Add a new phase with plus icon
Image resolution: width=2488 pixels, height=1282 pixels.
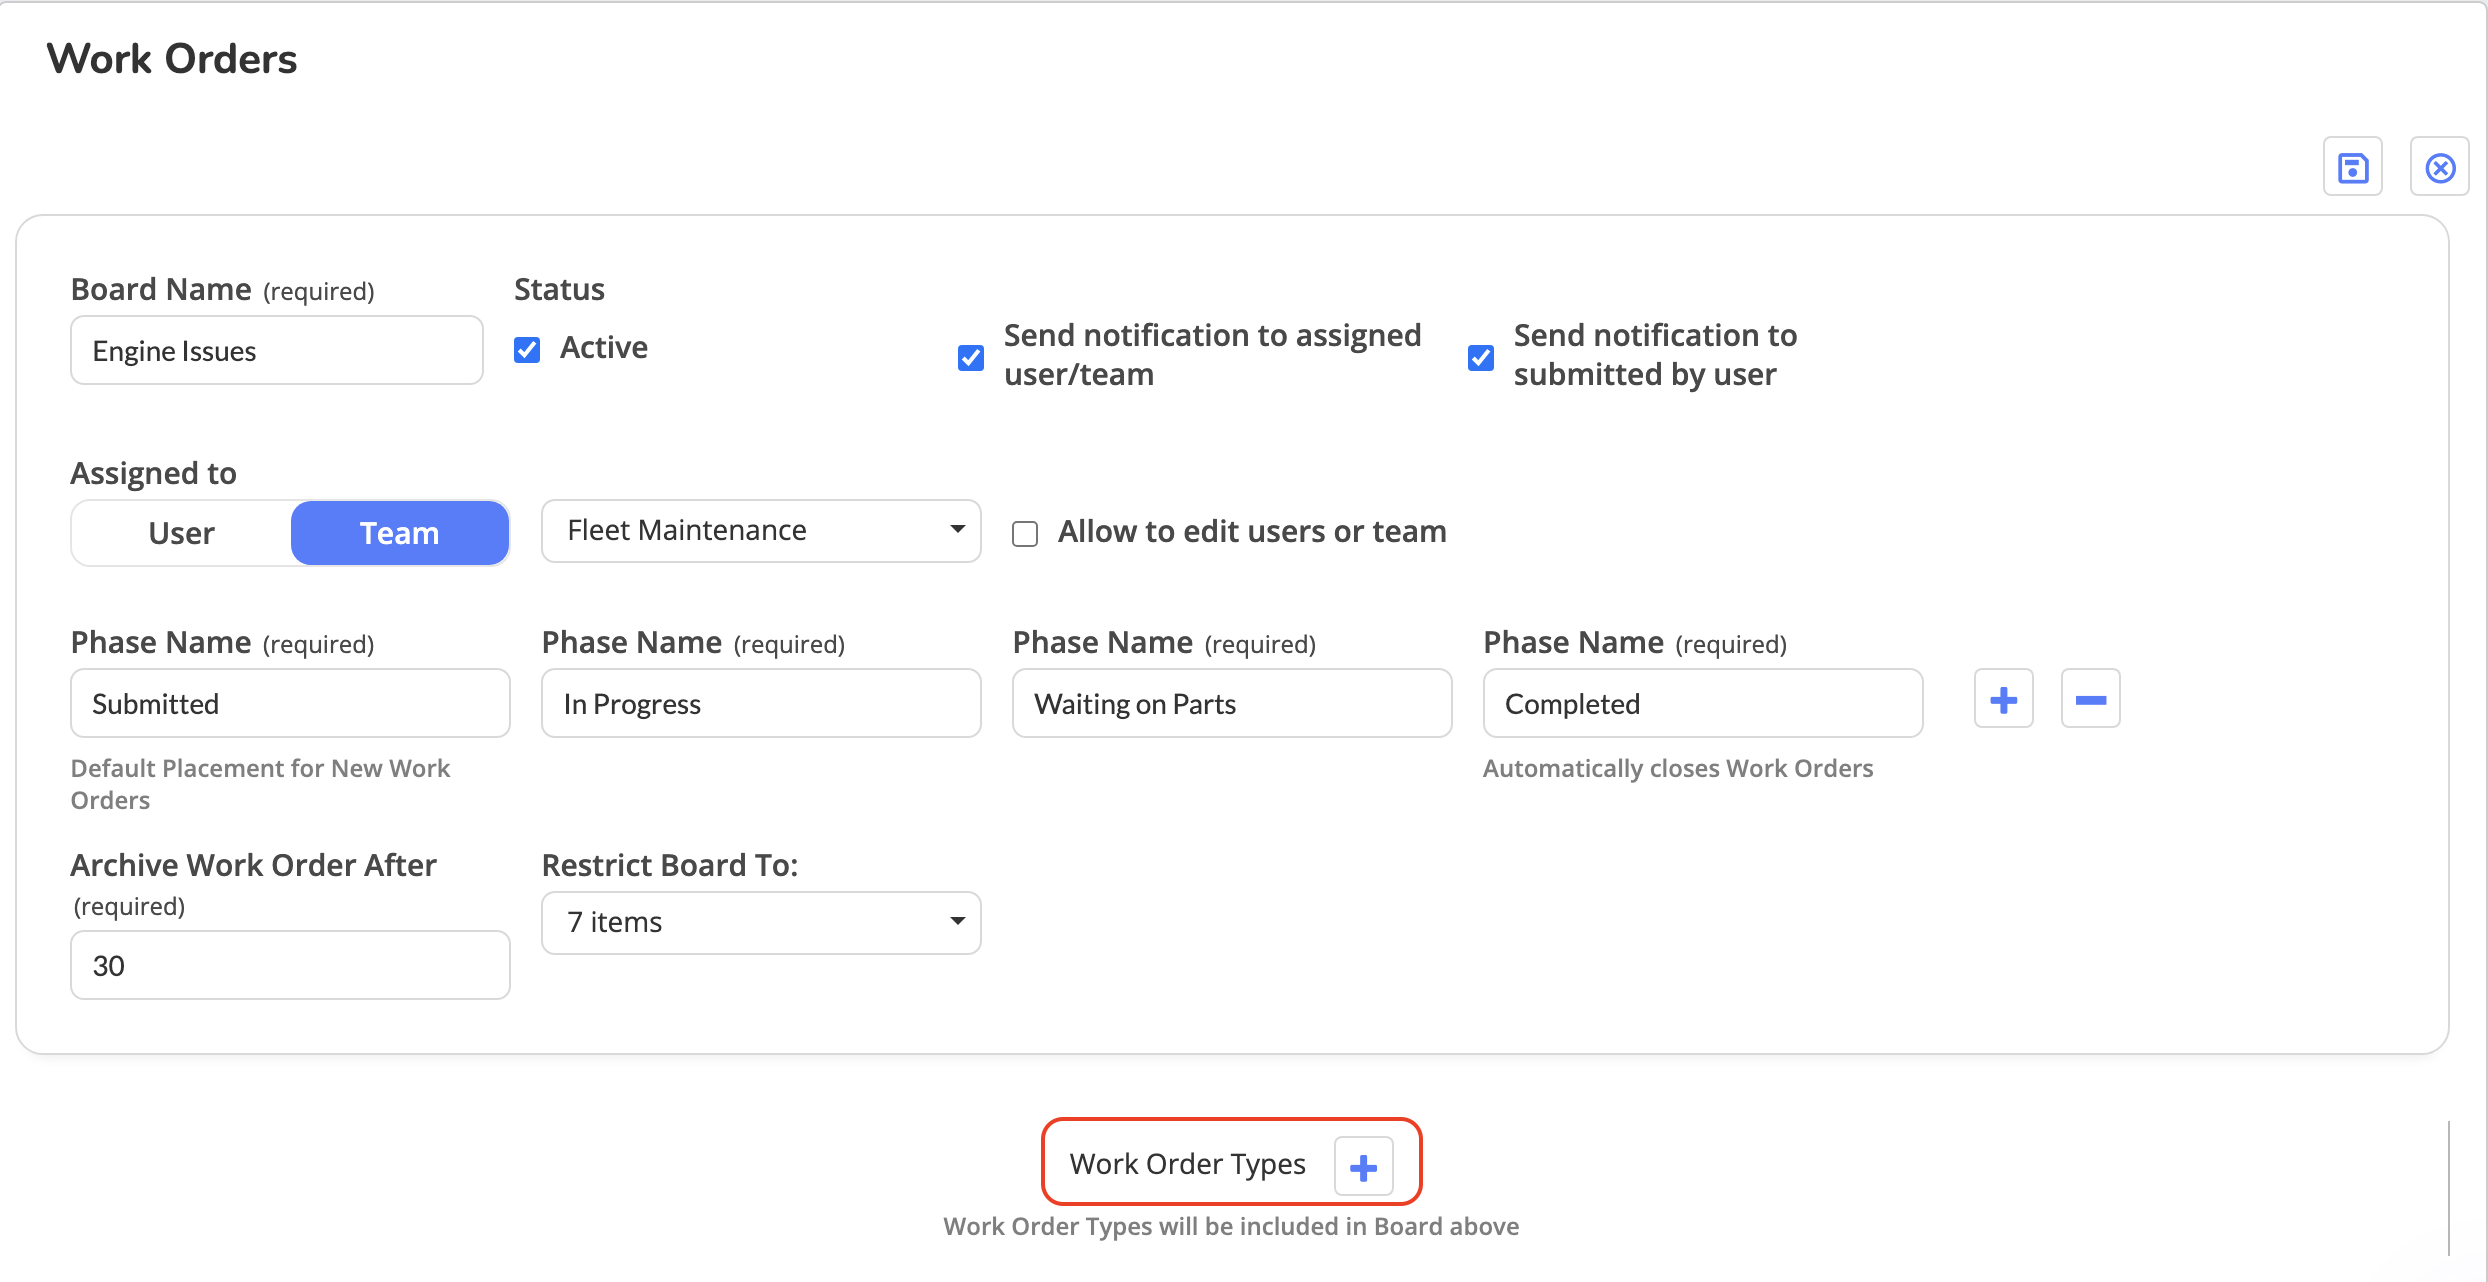pyautogui.click(x=2003, y=699)
